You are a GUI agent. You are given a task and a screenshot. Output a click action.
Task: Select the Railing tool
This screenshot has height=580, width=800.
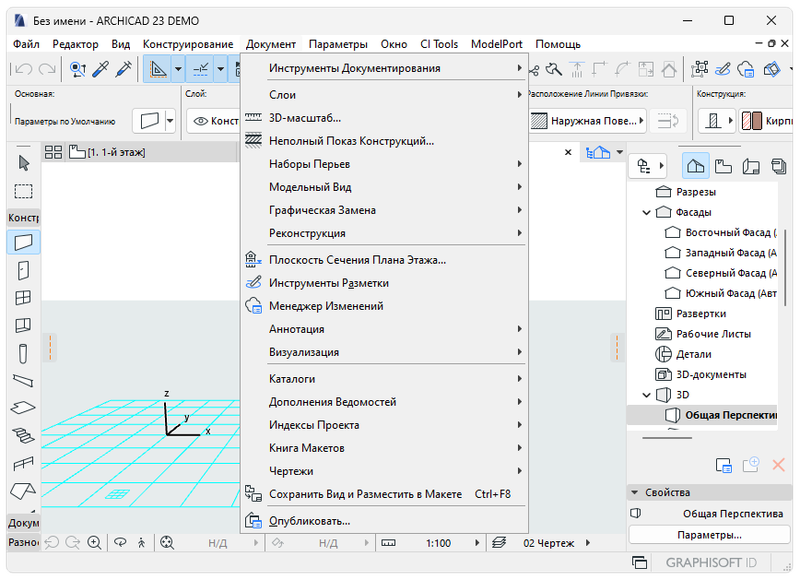23,463
